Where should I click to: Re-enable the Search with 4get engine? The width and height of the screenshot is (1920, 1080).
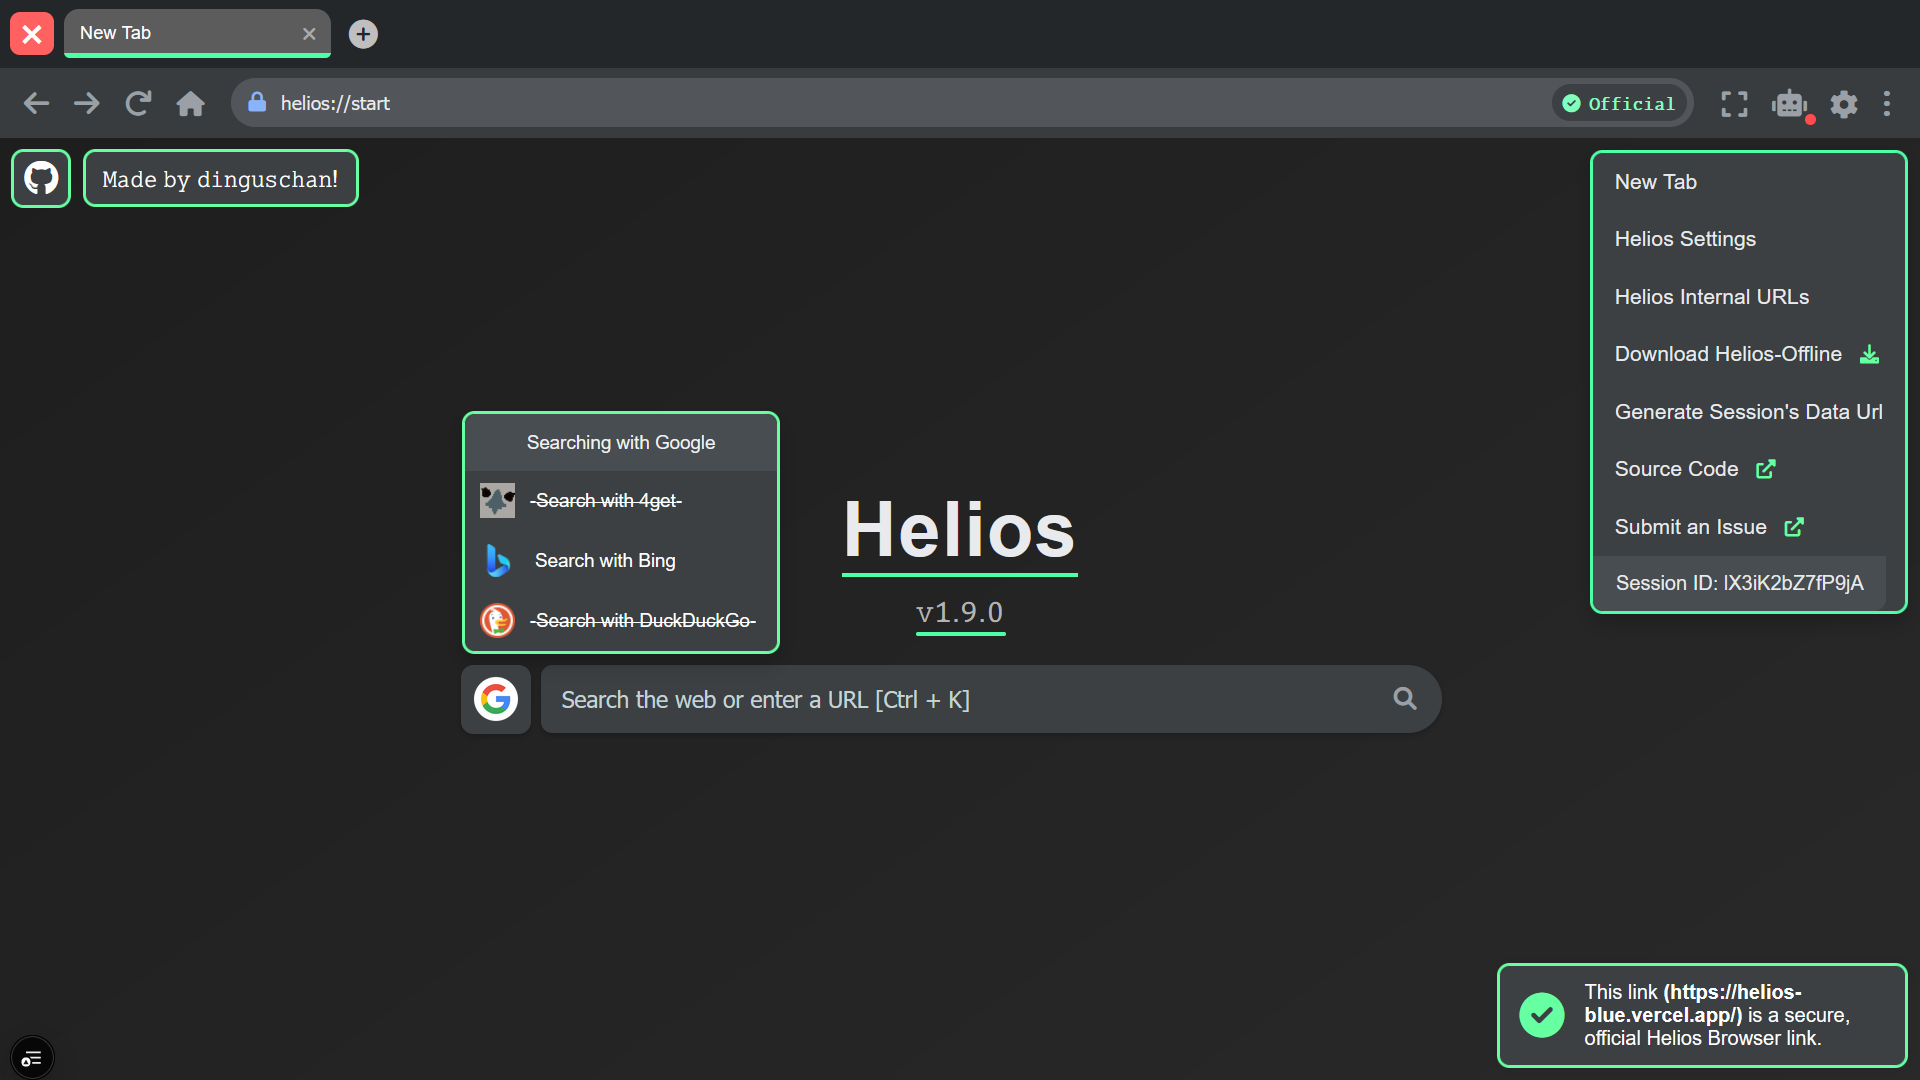tap(605, 500)
